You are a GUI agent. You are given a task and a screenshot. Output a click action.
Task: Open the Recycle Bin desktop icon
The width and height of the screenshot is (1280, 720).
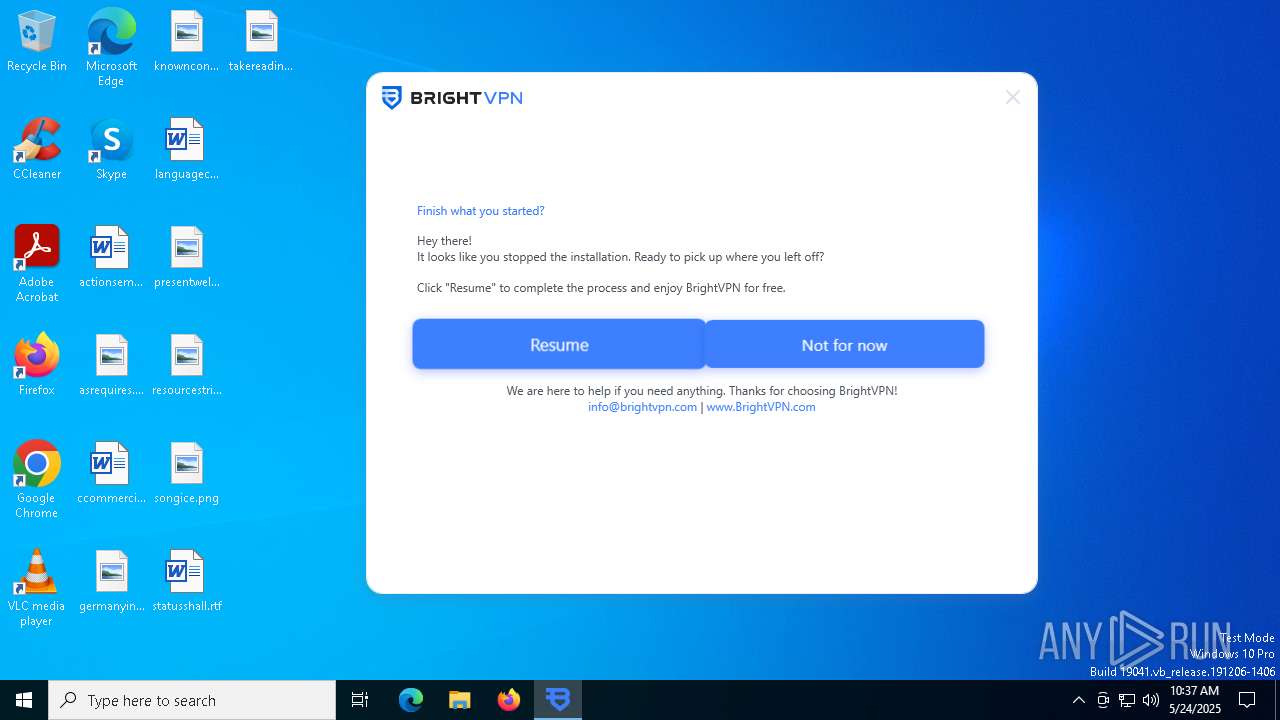point(37,42)
